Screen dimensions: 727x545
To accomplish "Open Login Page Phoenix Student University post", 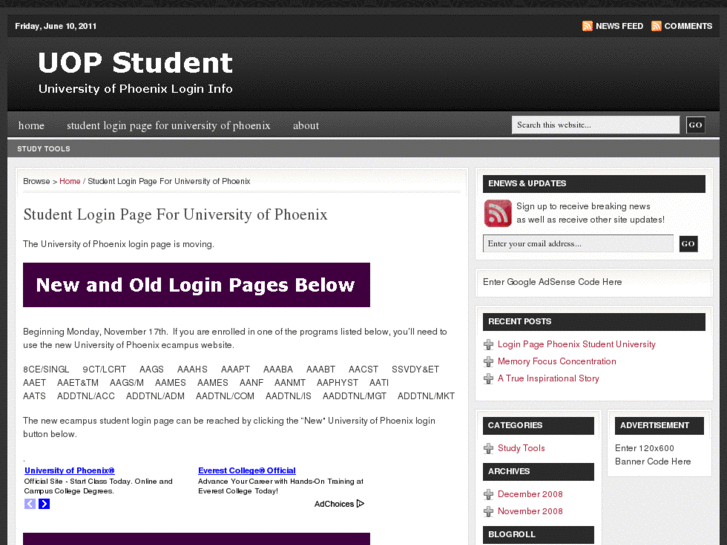I will [x=576, y=344].
